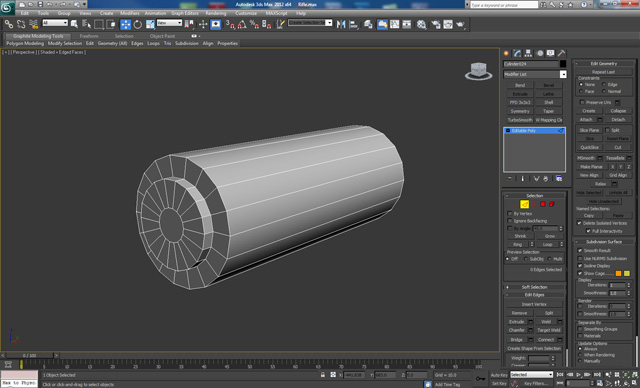Viewport: 640px width, 388px height.
Task: Click the Unlink Selection tool
Action: pos(21,24)
